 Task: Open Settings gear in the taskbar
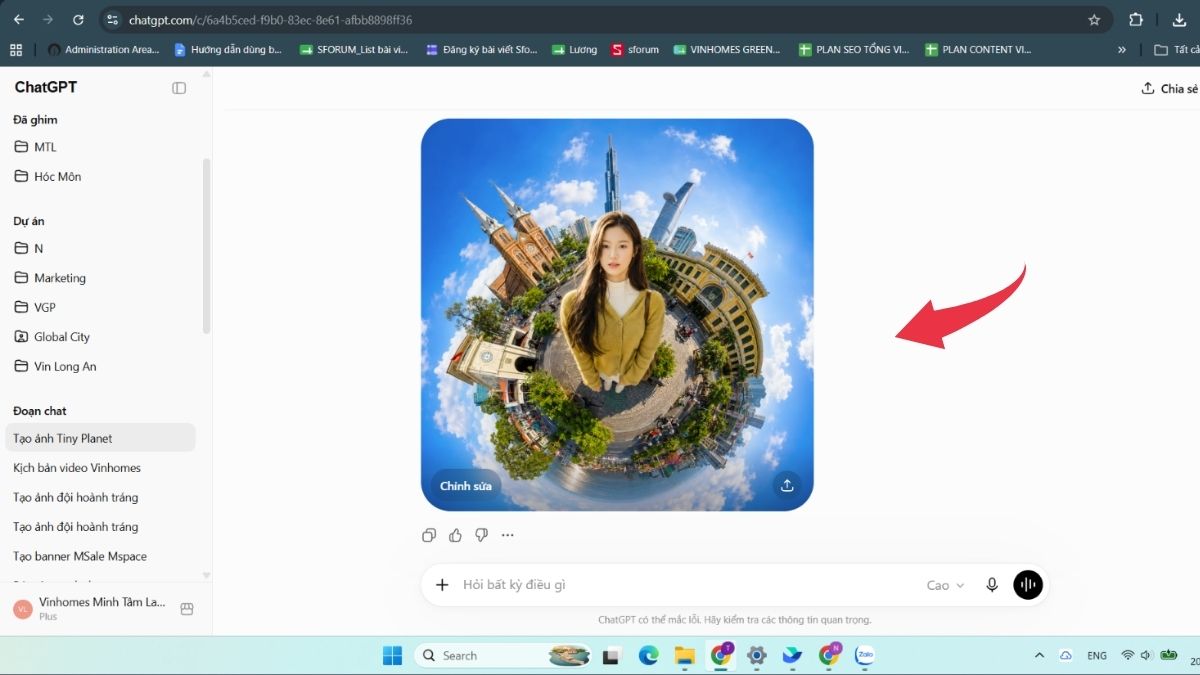tap(756, 656)
